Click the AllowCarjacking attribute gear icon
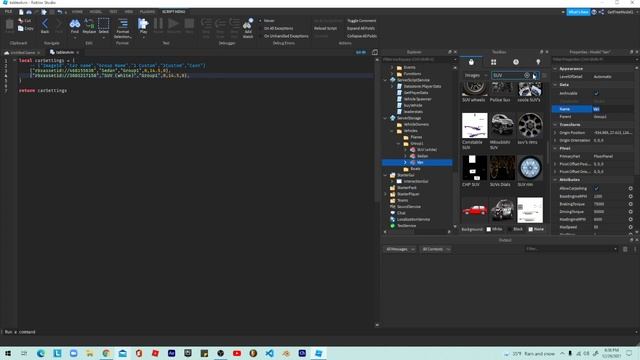Viewport: 640px width, 360px height. pos(631,189)
